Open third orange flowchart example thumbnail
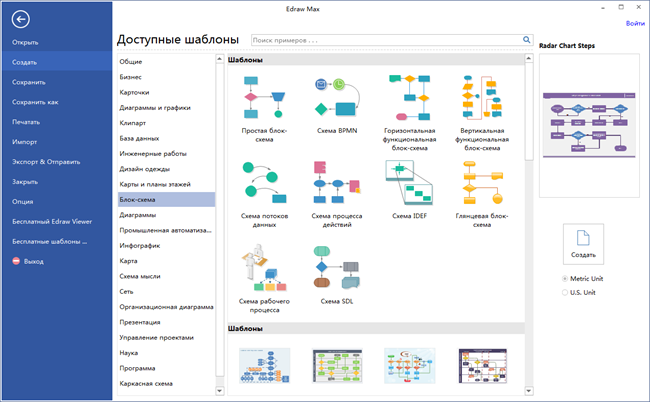This screenshot has height=402, width=650. 410,366
